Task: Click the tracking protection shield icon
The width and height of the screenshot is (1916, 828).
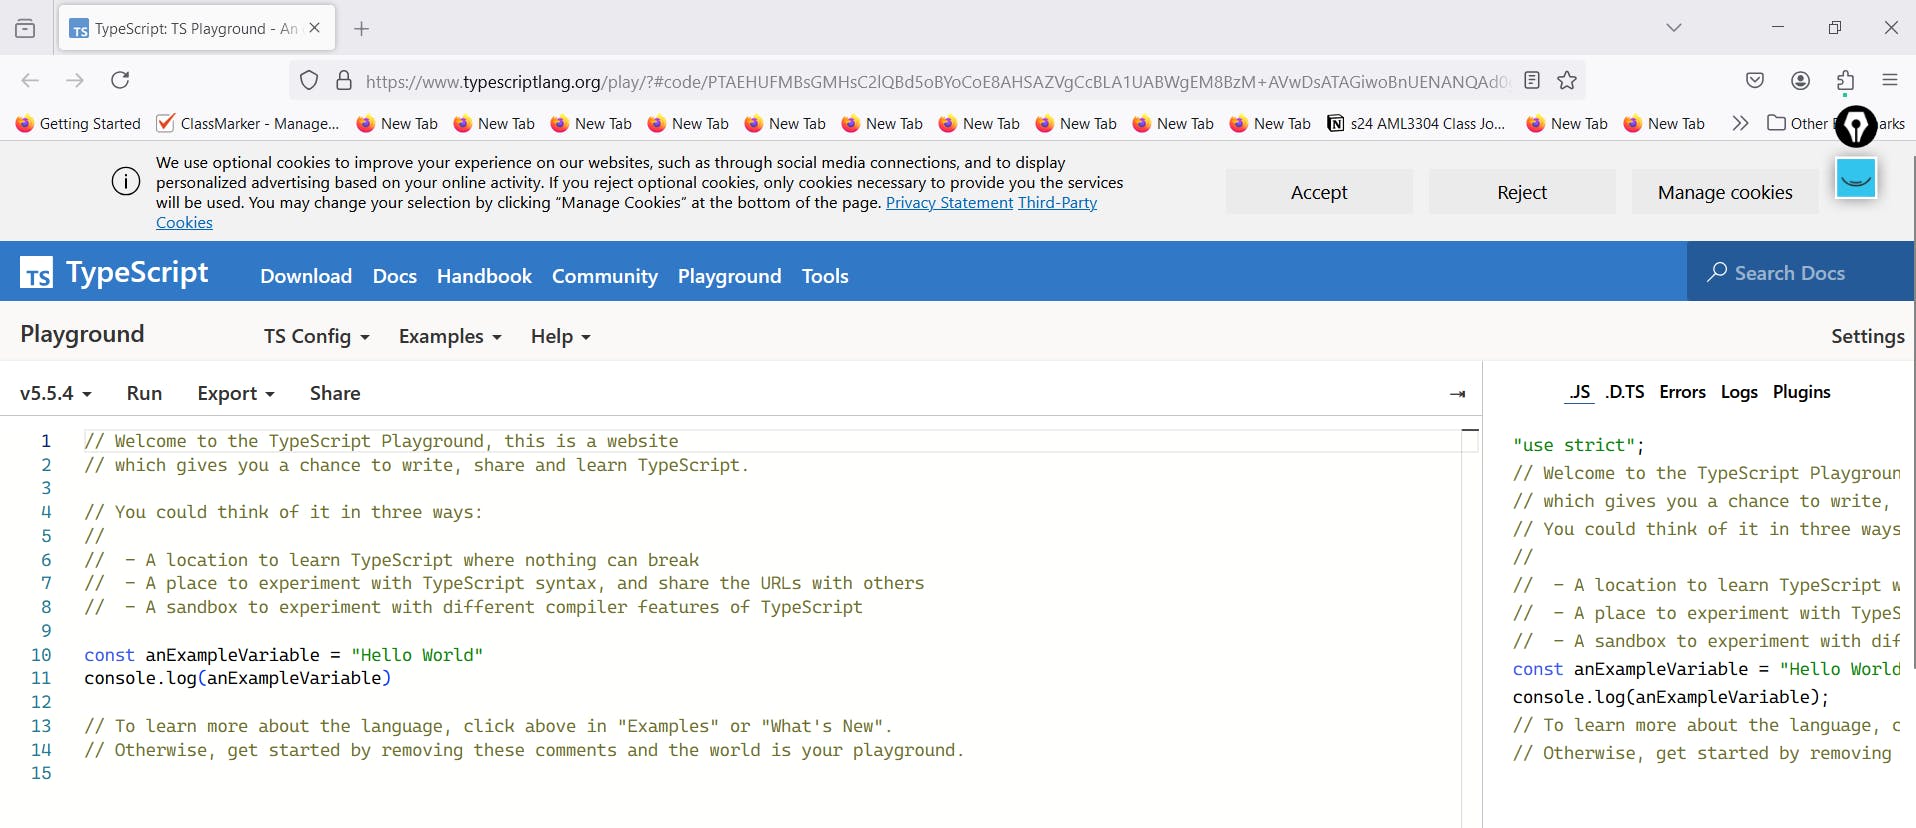Action: pyautogui.click(x=309, y=80)
